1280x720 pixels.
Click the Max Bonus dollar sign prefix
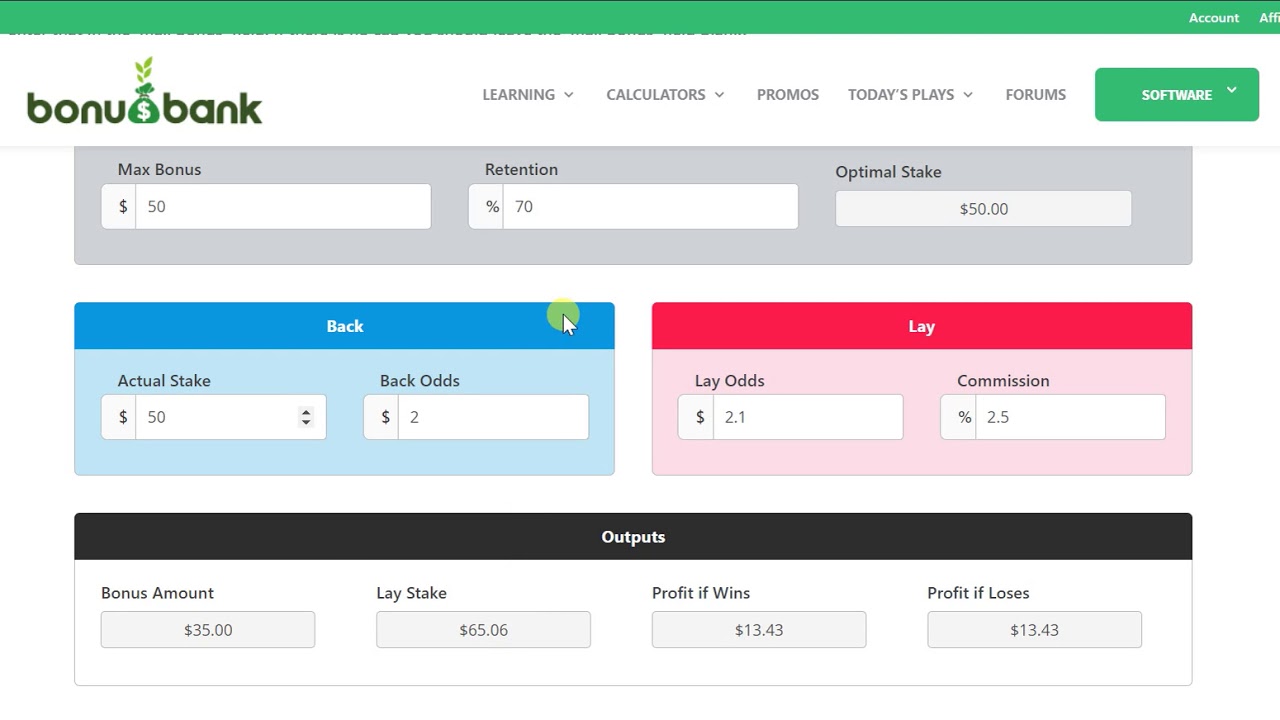pos(119,206)
